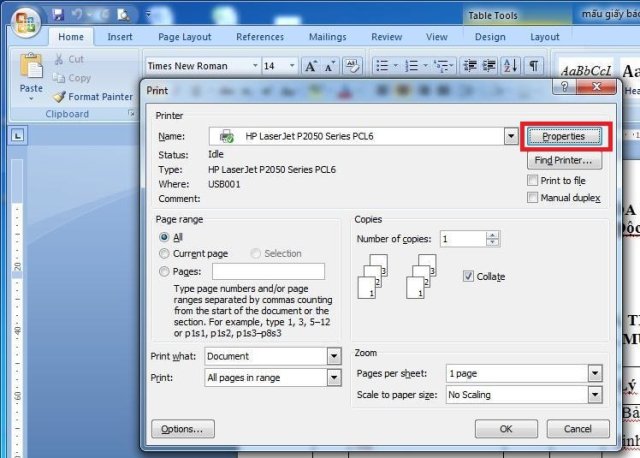The width and height of the screenshot is (640, 458).
Task: Click the Options button
Action: coord(182,429)
